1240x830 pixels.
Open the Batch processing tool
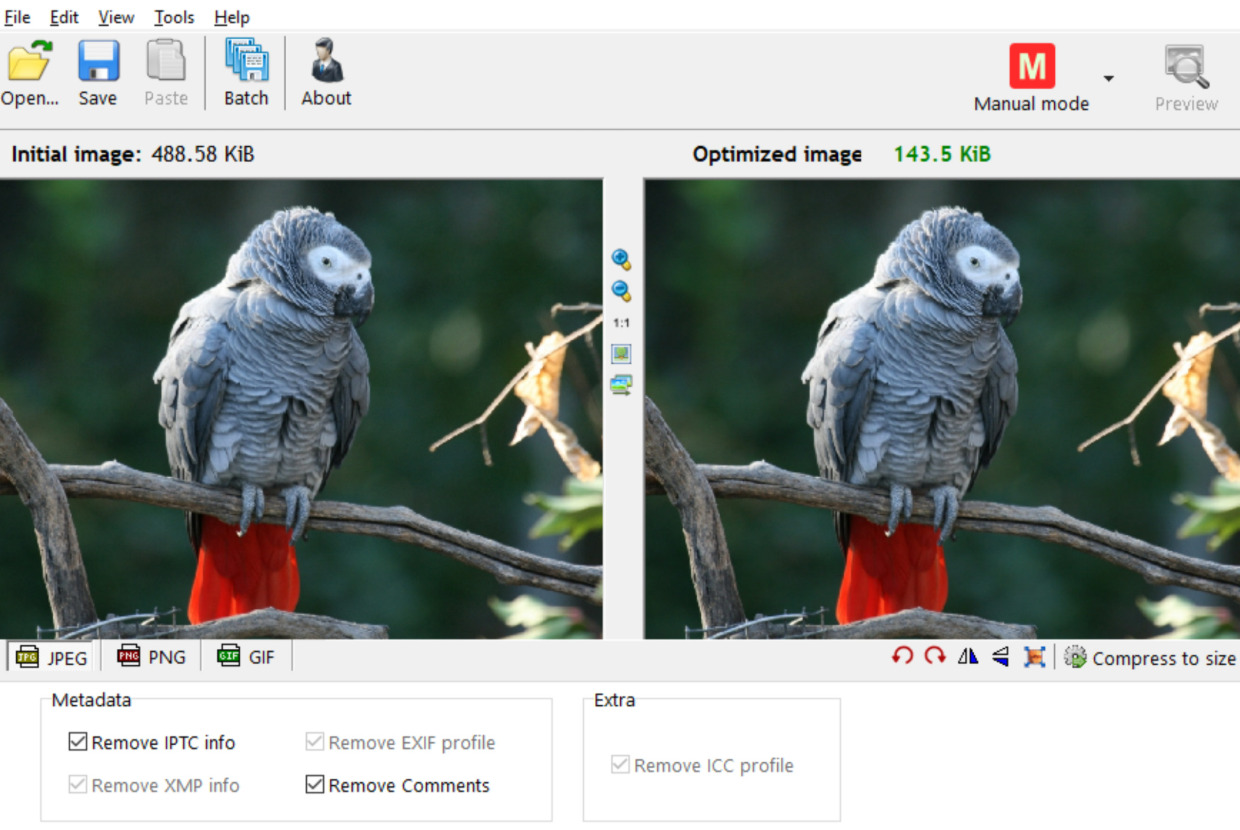click(246, 72)
